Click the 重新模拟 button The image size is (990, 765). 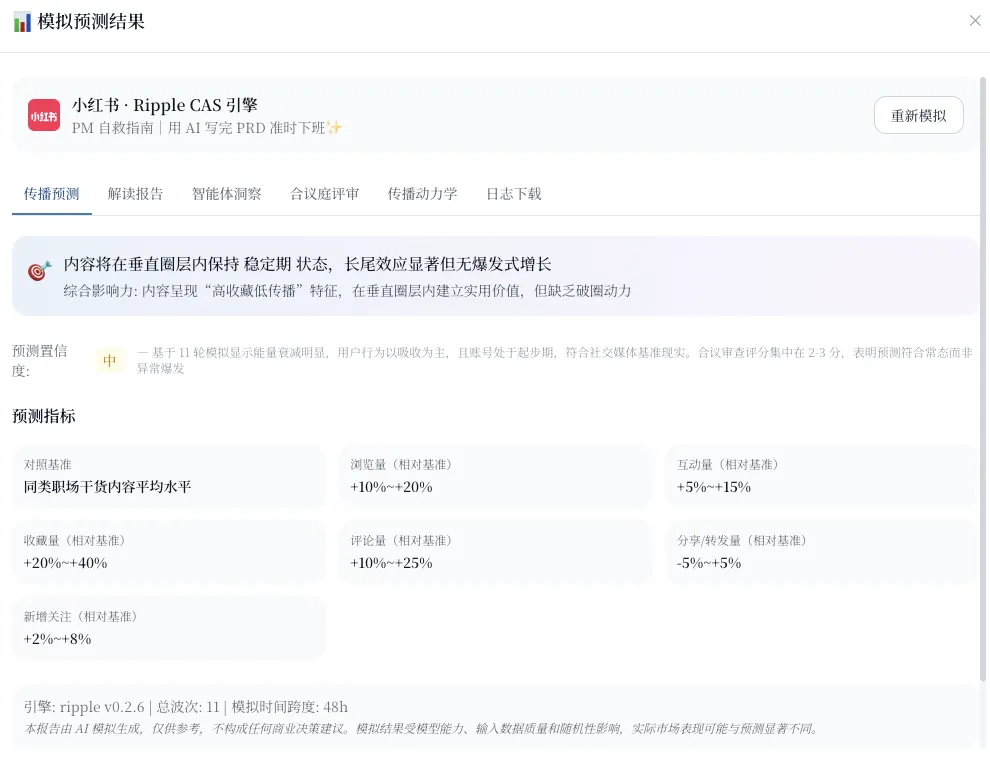click(x=918, y=116)
